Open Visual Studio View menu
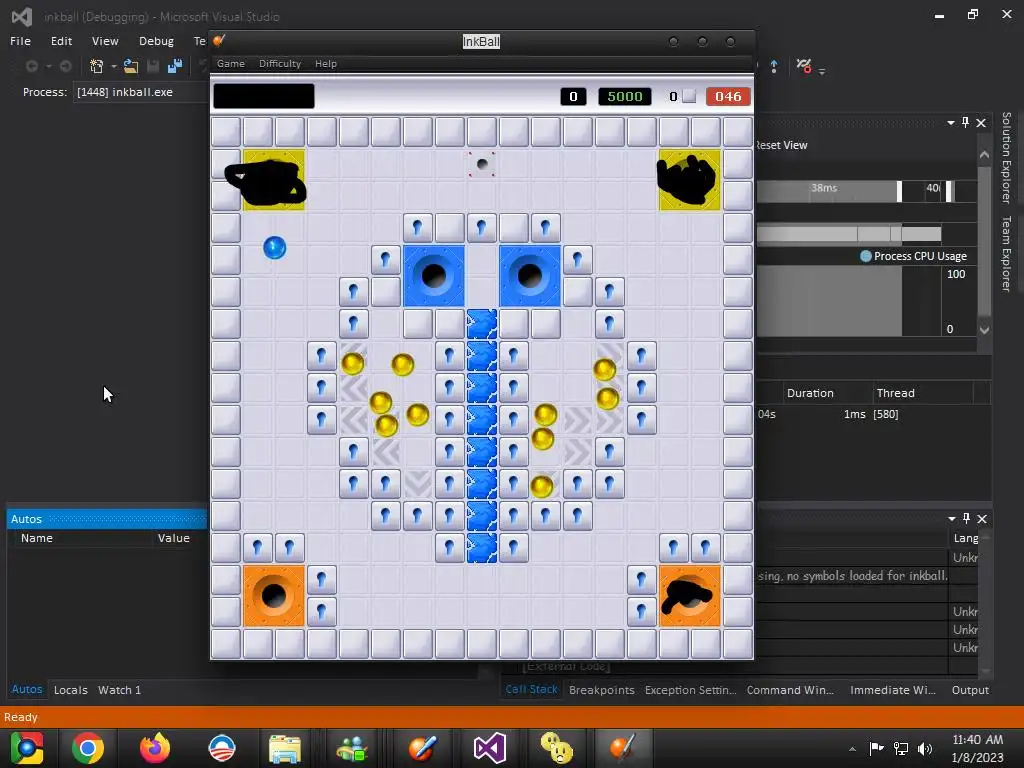This screenshot has width=1024, height=768. click(104, 40)
